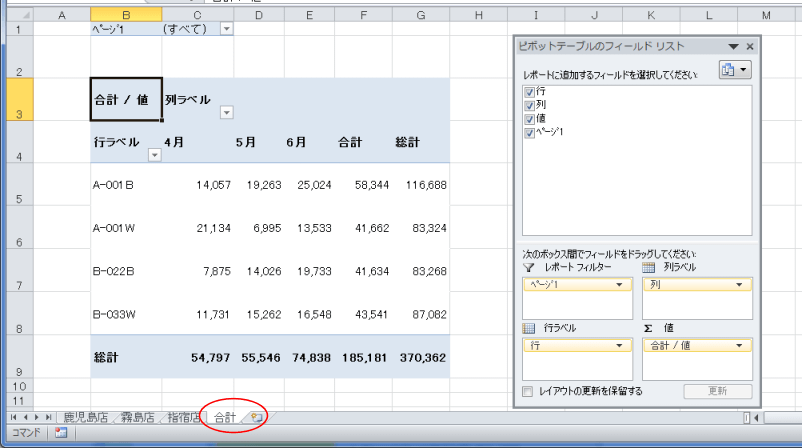Uncheck the 行 field checkbox
The image size is (802, 448).
[x=529, y=91]
